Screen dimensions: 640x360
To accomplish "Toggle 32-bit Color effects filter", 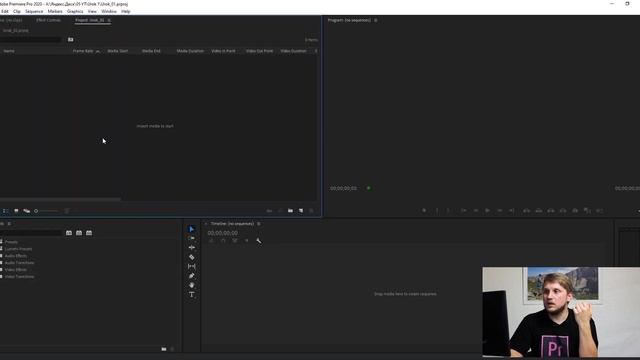I will (79, 233).
